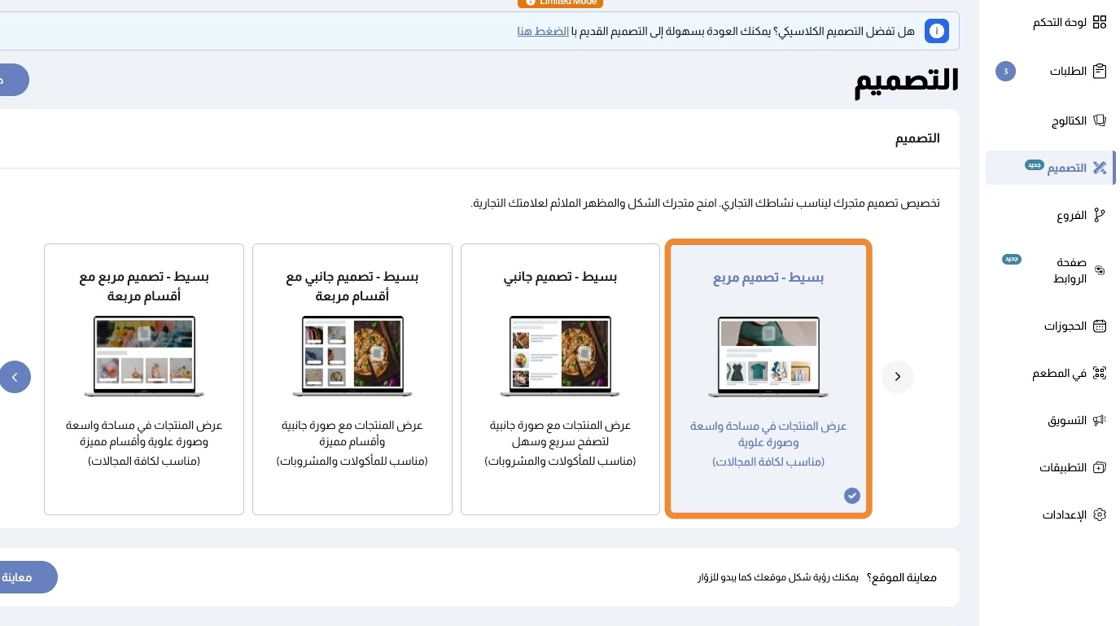Click the التسويق megaphone icon
Image resolution: width=1120 pixels, height=626 pixels.
[x=1099, y=420]
